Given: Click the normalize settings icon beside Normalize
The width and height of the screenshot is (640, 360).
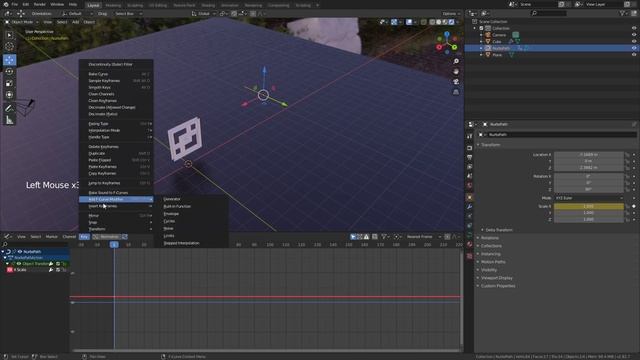Looking at the screenshot, I should pos(125,237).
